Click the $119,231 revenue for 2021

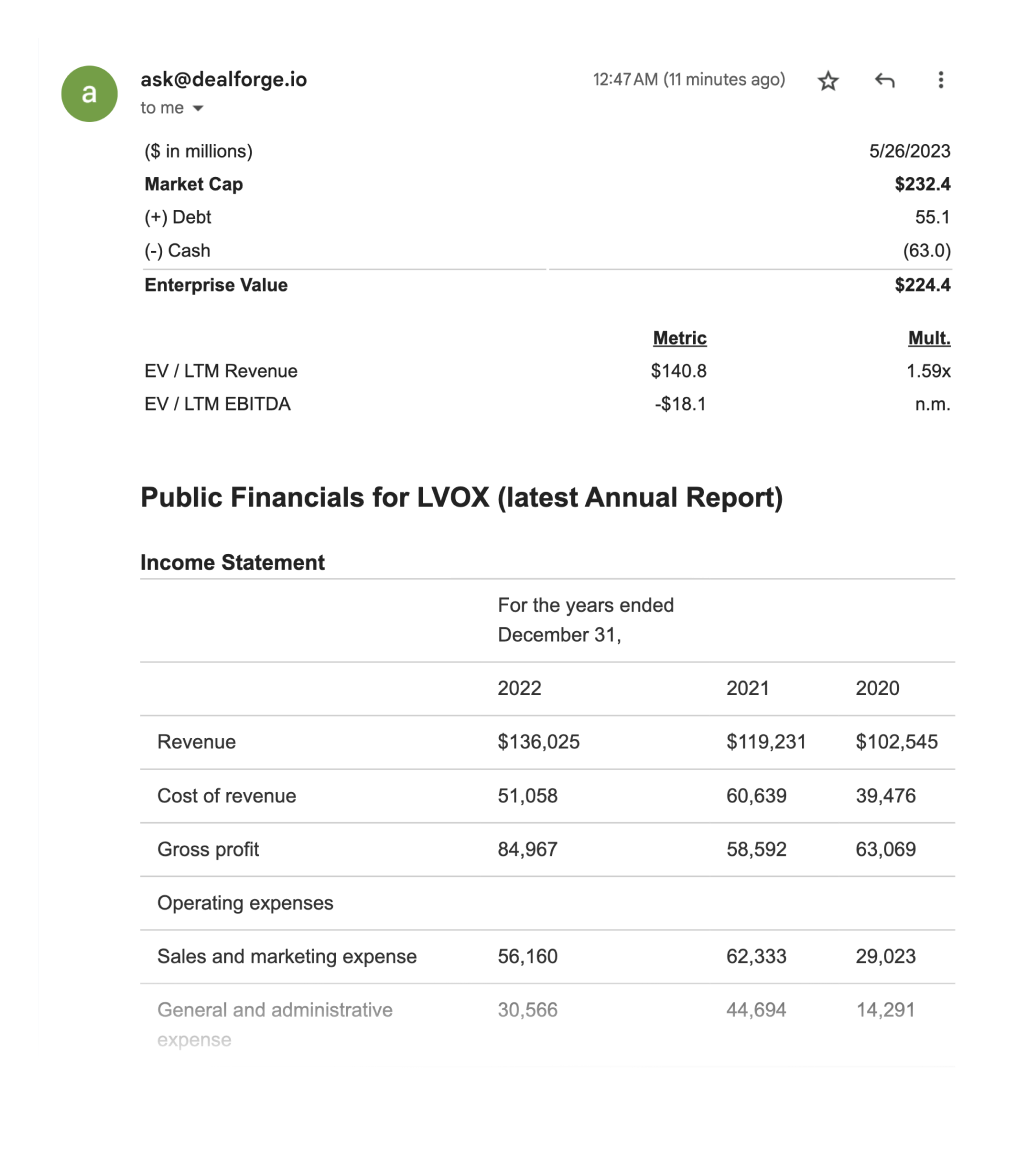point(766,742)
